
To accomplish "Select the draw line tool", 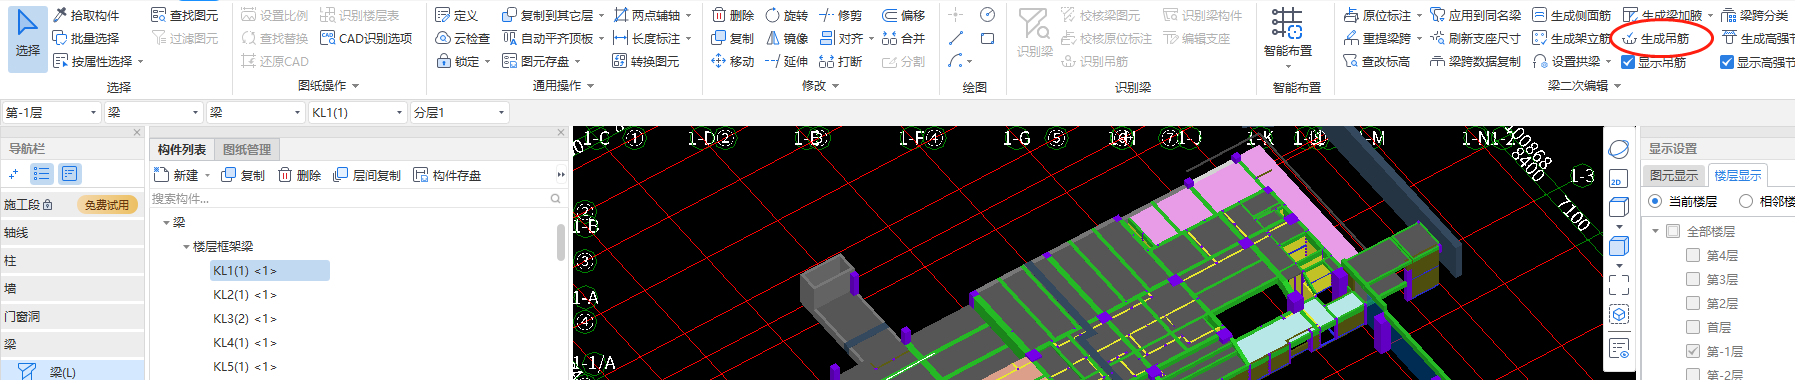I will 956,38.
